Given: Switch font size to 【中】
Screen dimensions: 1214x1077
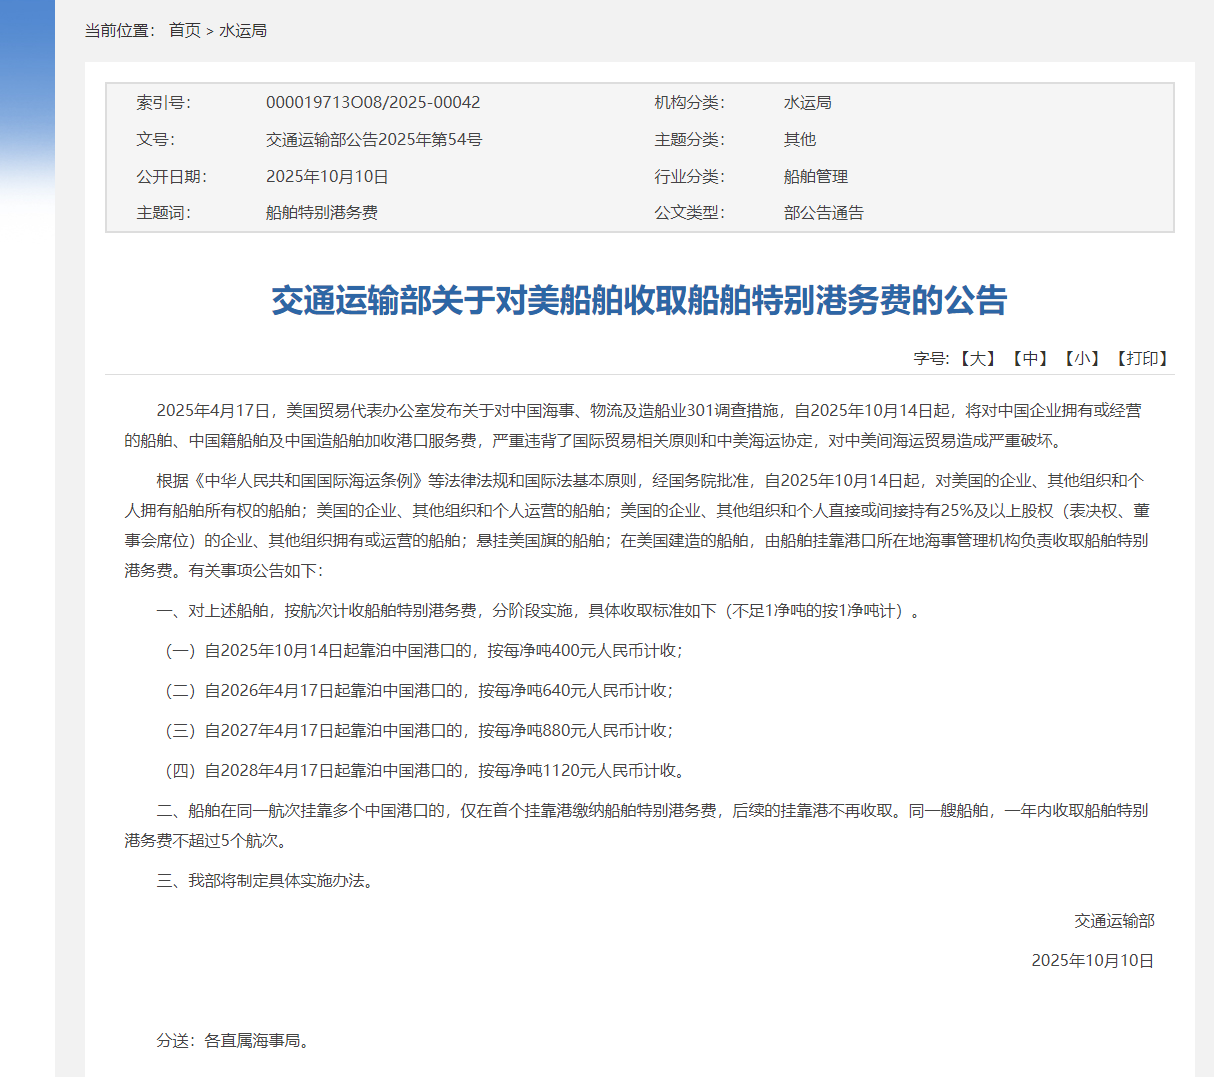Looking at the screenshot, I should coord(1029,358).
